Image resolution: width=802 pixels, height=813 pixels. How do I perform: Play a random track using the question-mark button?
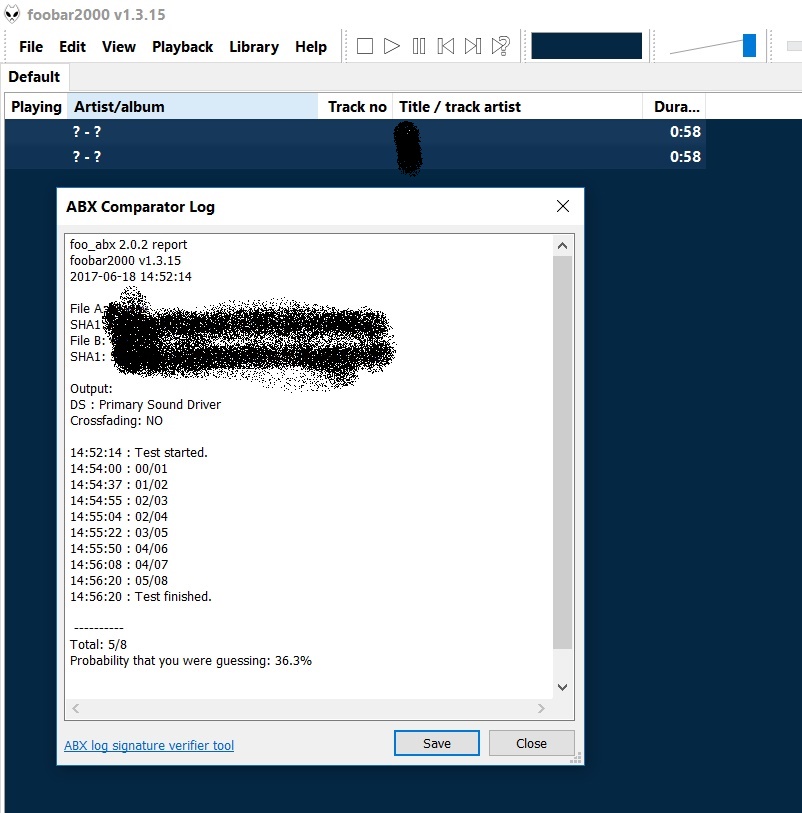(501, 46)
